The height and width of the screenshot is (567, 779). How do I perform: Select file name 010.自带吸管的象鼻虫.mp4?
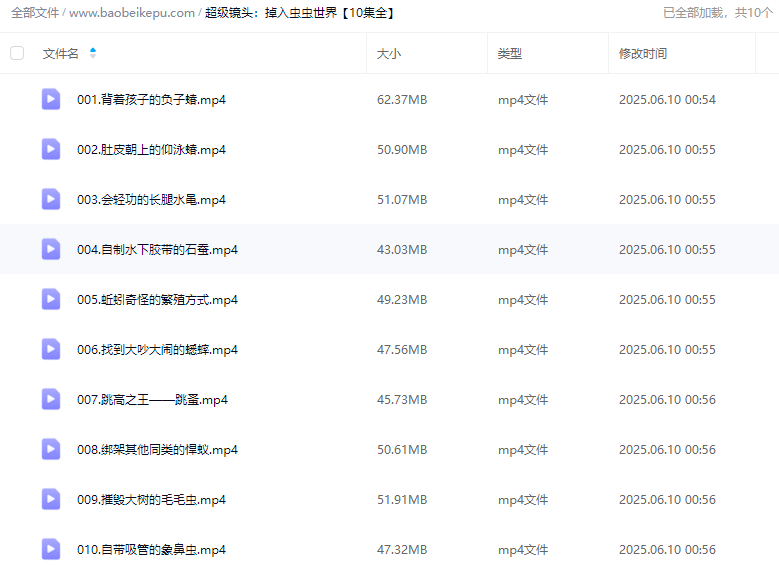[151, 550]
